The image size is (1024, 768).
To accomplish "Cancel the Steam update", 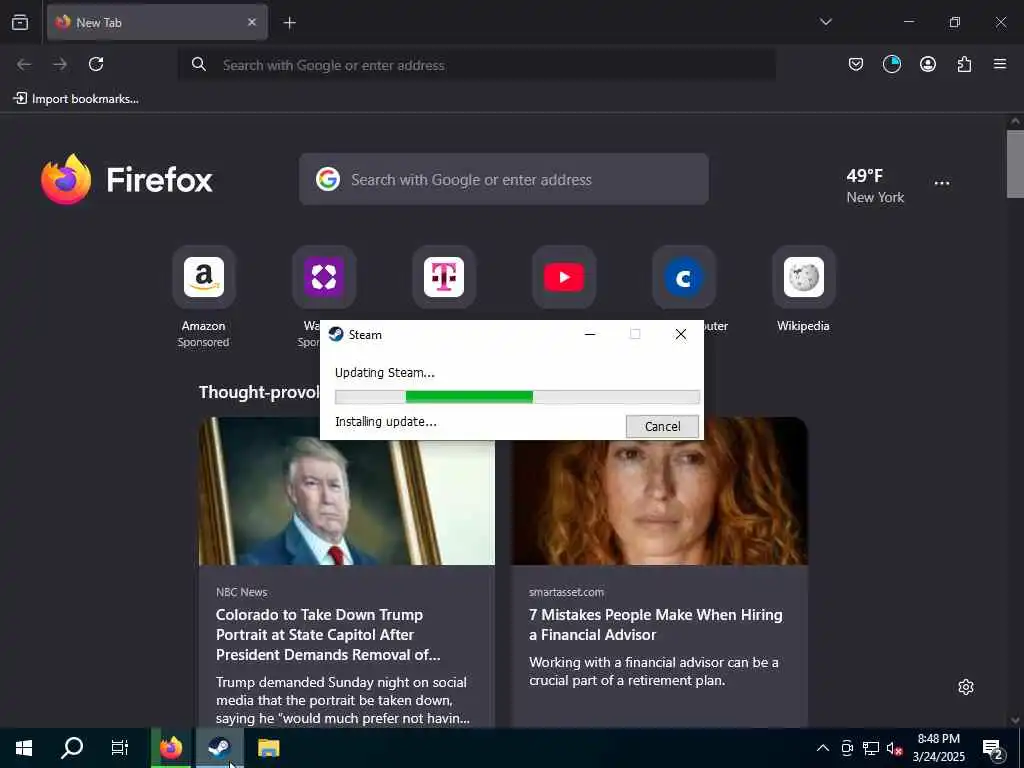I will click(x=662, y=426).
